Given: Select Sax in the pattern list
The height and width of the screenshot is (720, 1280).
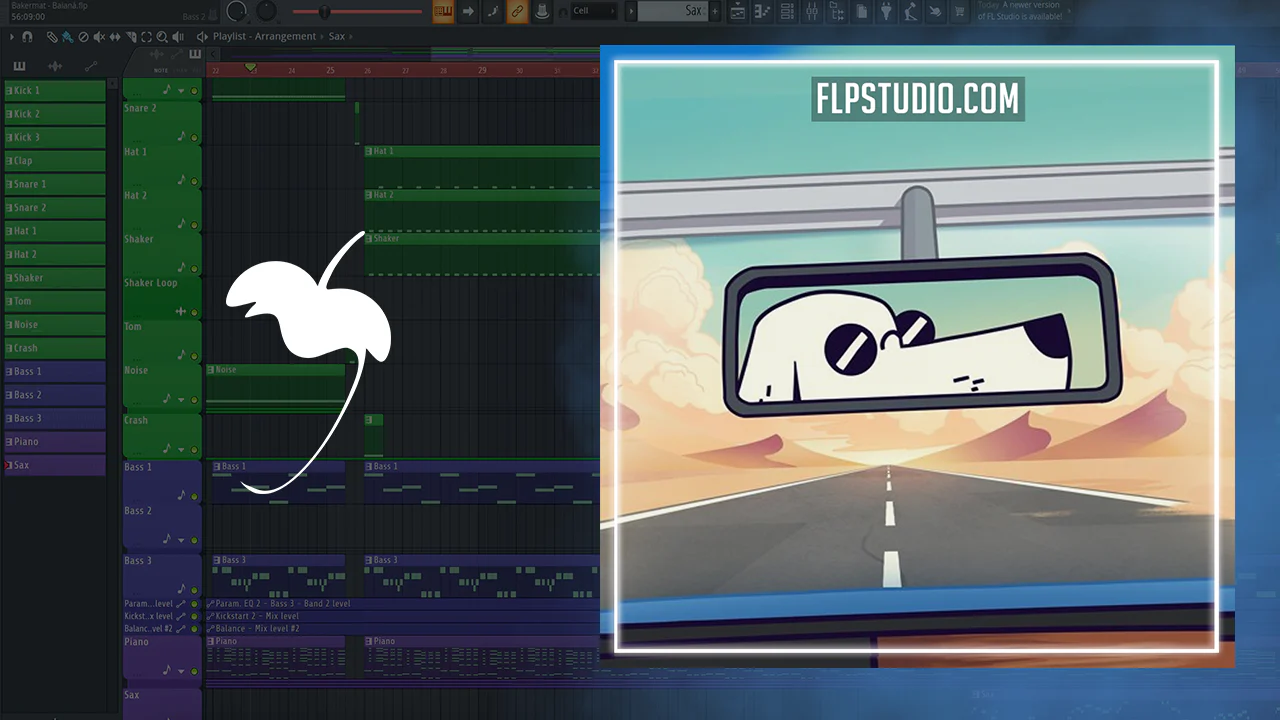Looking at the screenshot, I should 55,465.
